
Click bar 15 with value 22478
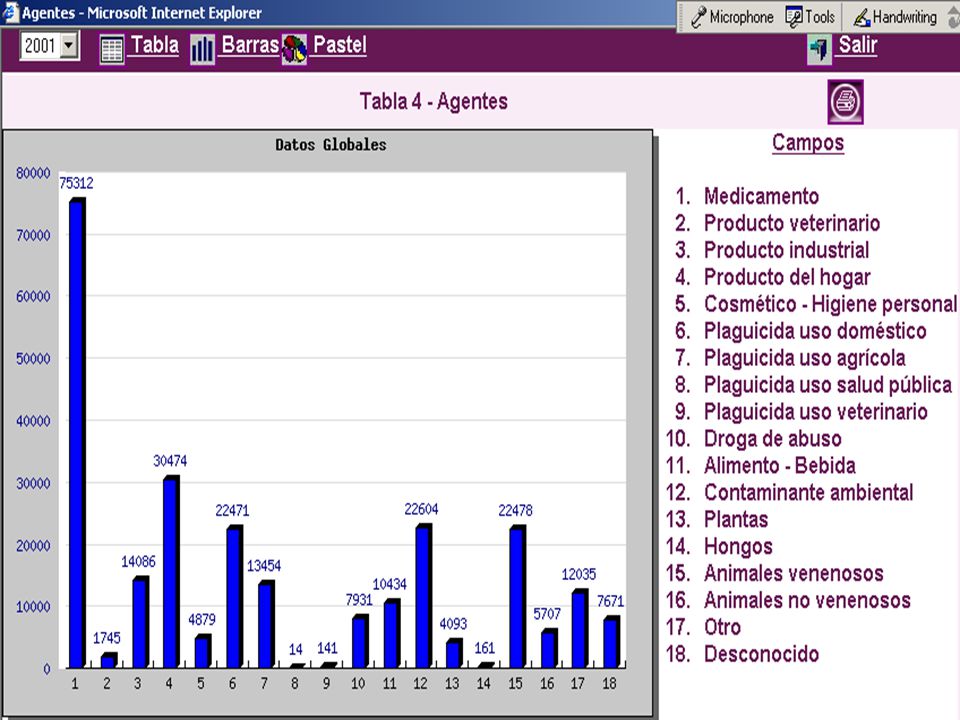coord(517,597)
